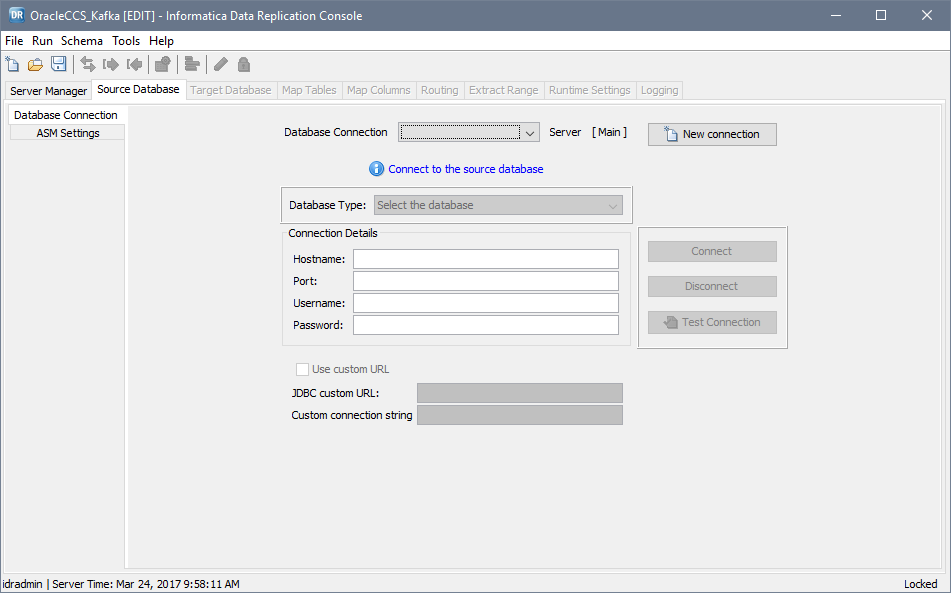Click the new configuration file icon
This screenshot has height=593, width=951.
coord(13,64)
